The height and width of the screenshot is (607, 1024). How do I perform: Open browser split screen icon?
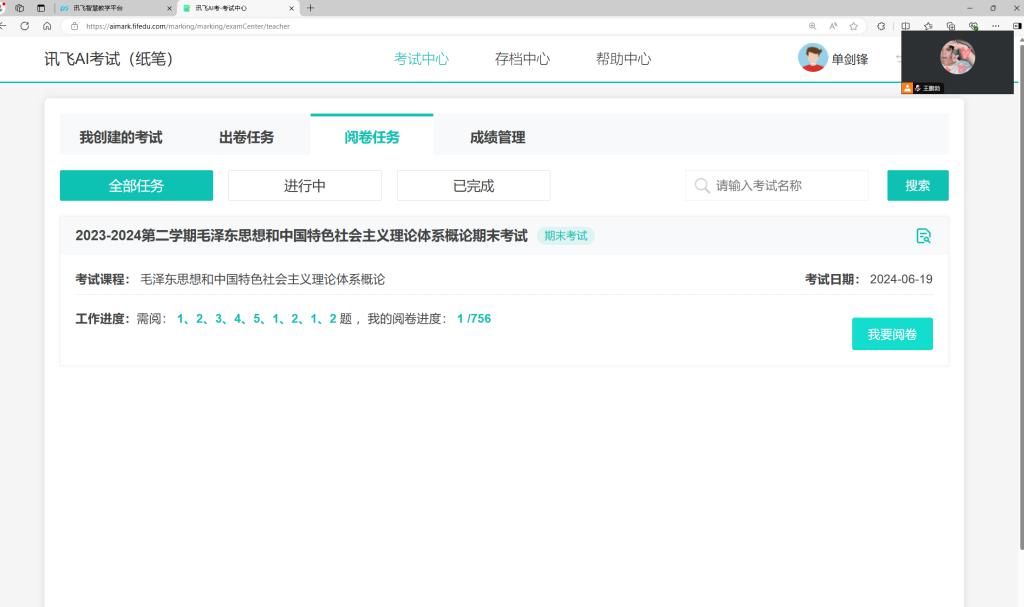pos(906,26)
